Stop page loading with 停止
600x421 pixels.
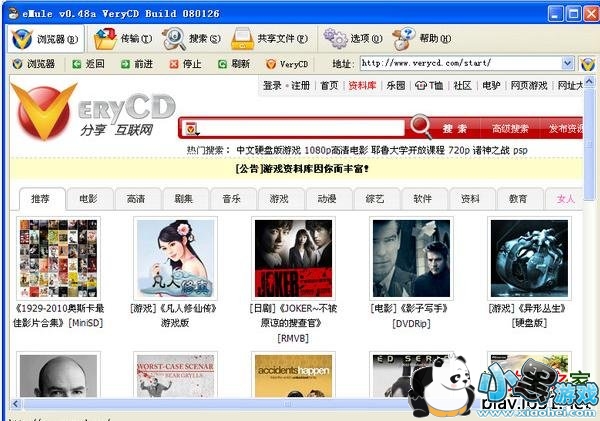pos(186,64)
